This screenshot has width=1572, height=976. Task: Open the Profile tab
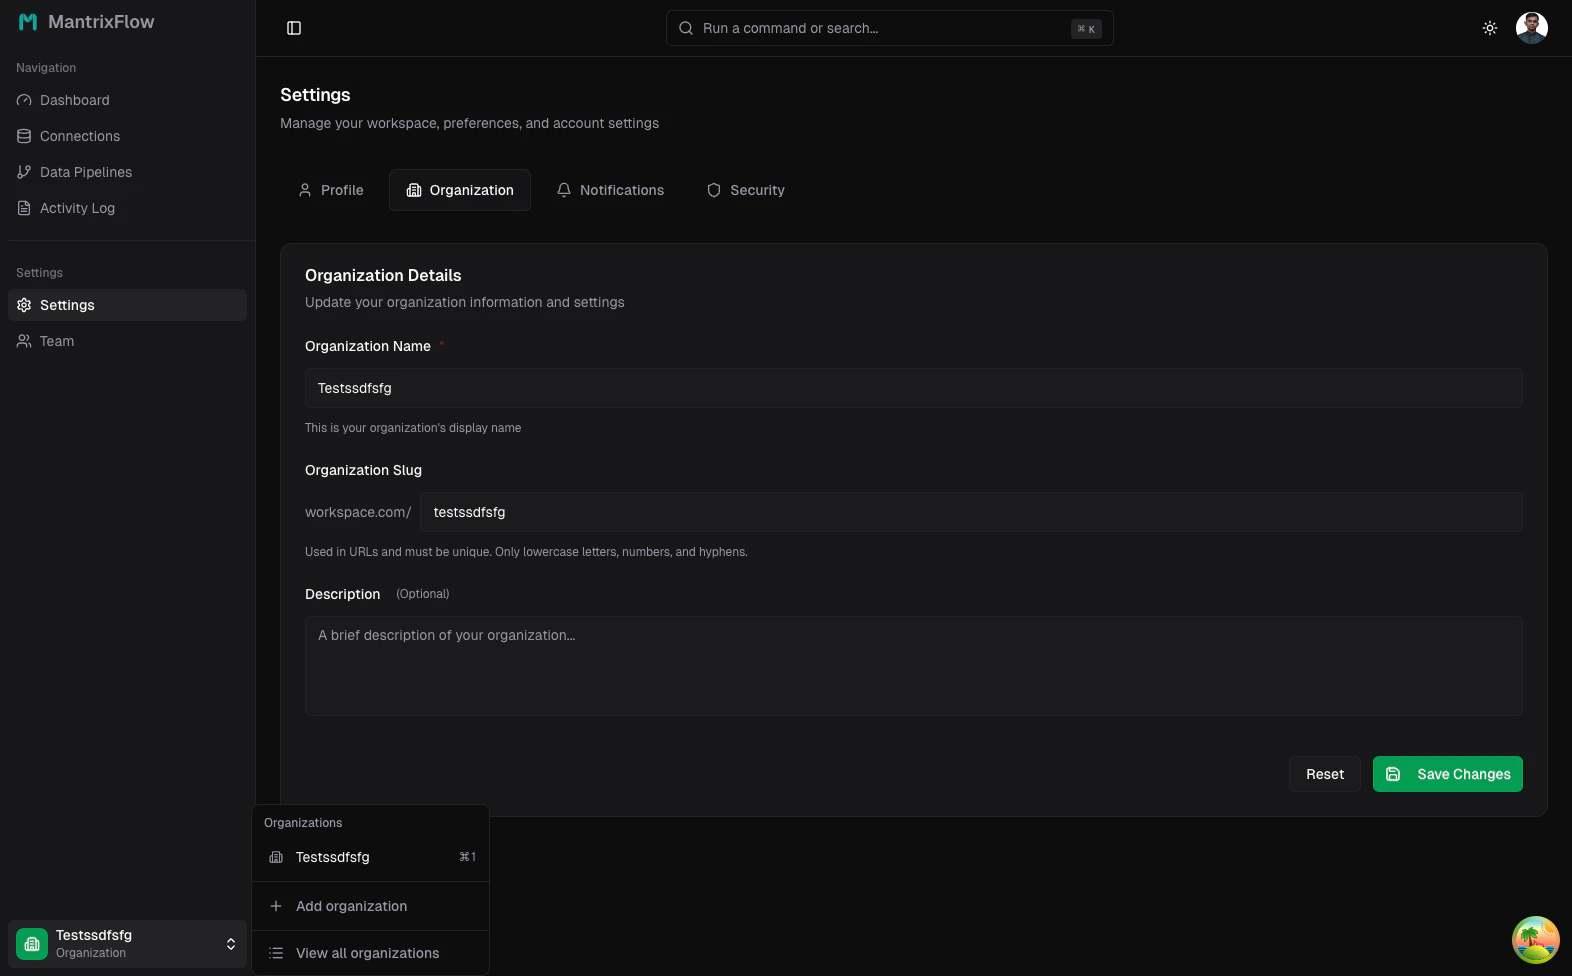pos(331,190)
